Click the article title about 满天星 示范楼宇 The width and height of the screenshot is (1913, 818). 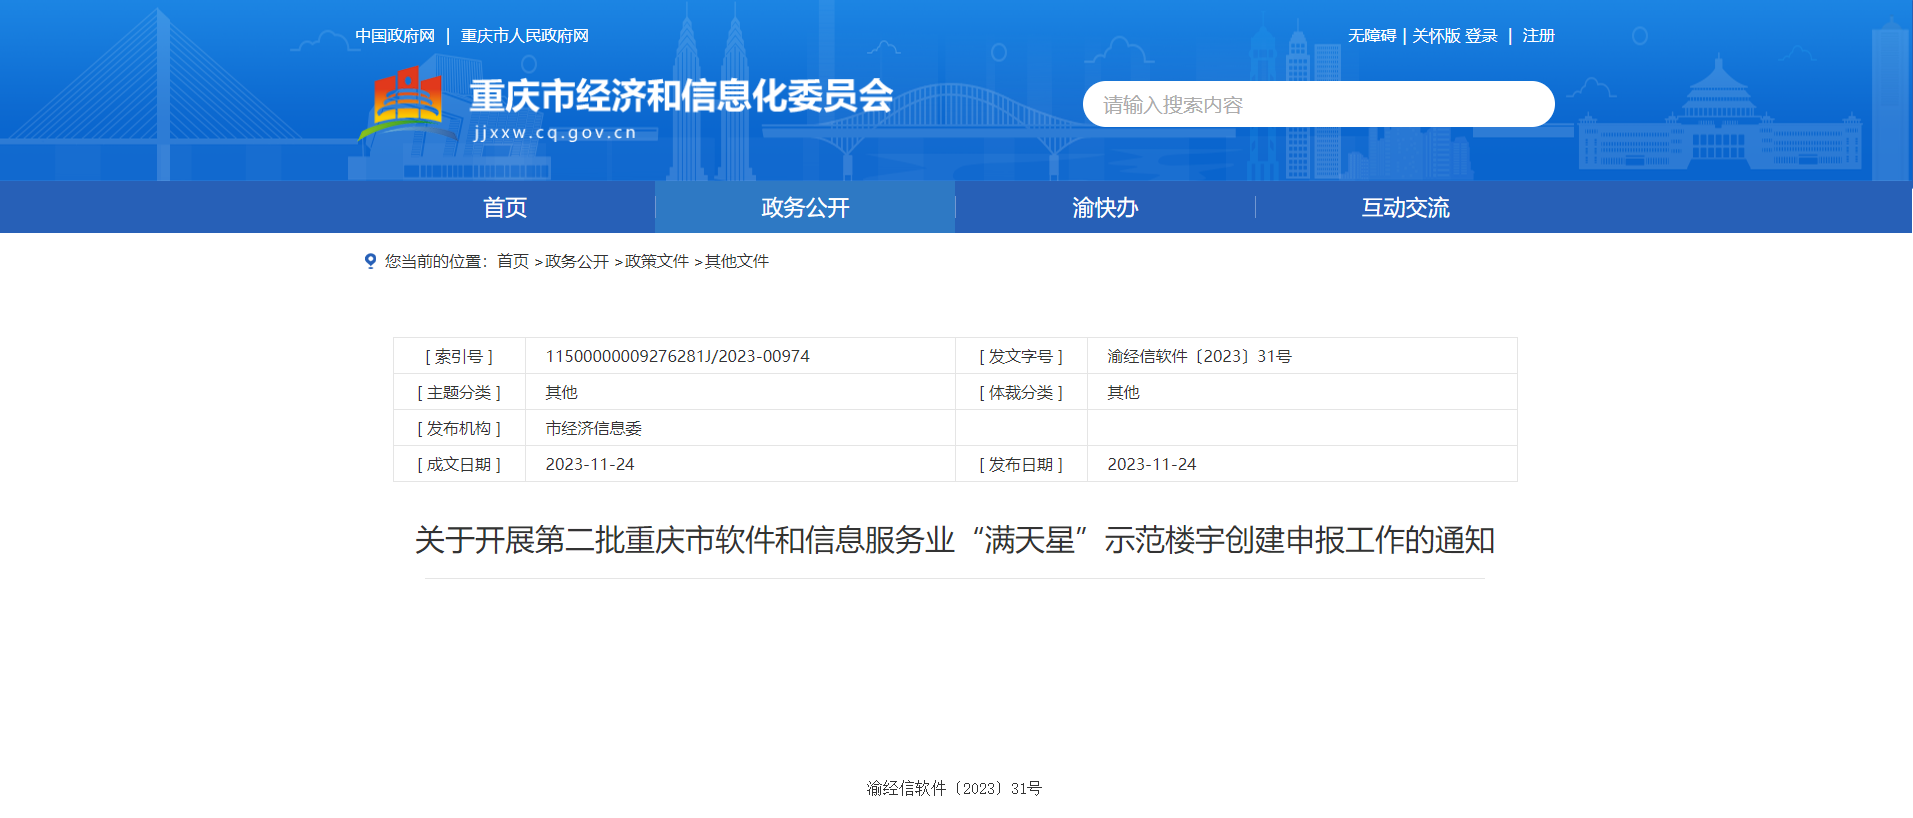(954, 540)
